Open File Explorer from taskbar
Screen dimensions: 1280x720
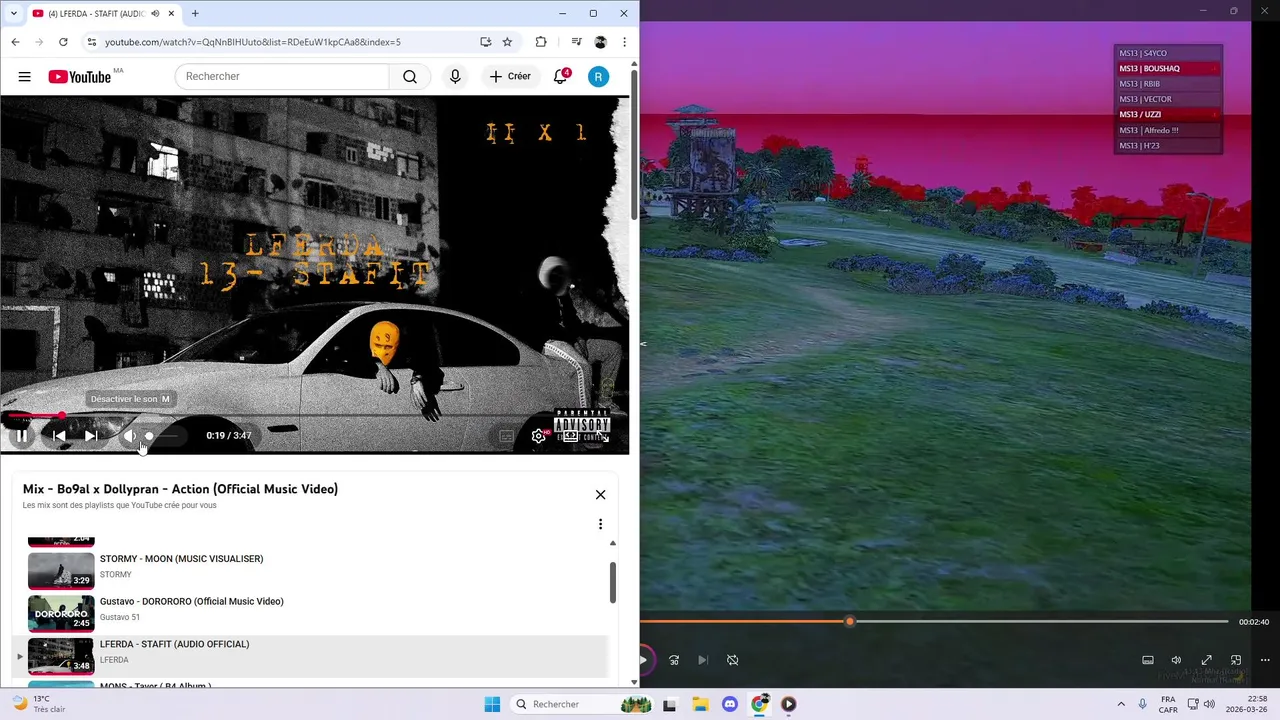700,704
